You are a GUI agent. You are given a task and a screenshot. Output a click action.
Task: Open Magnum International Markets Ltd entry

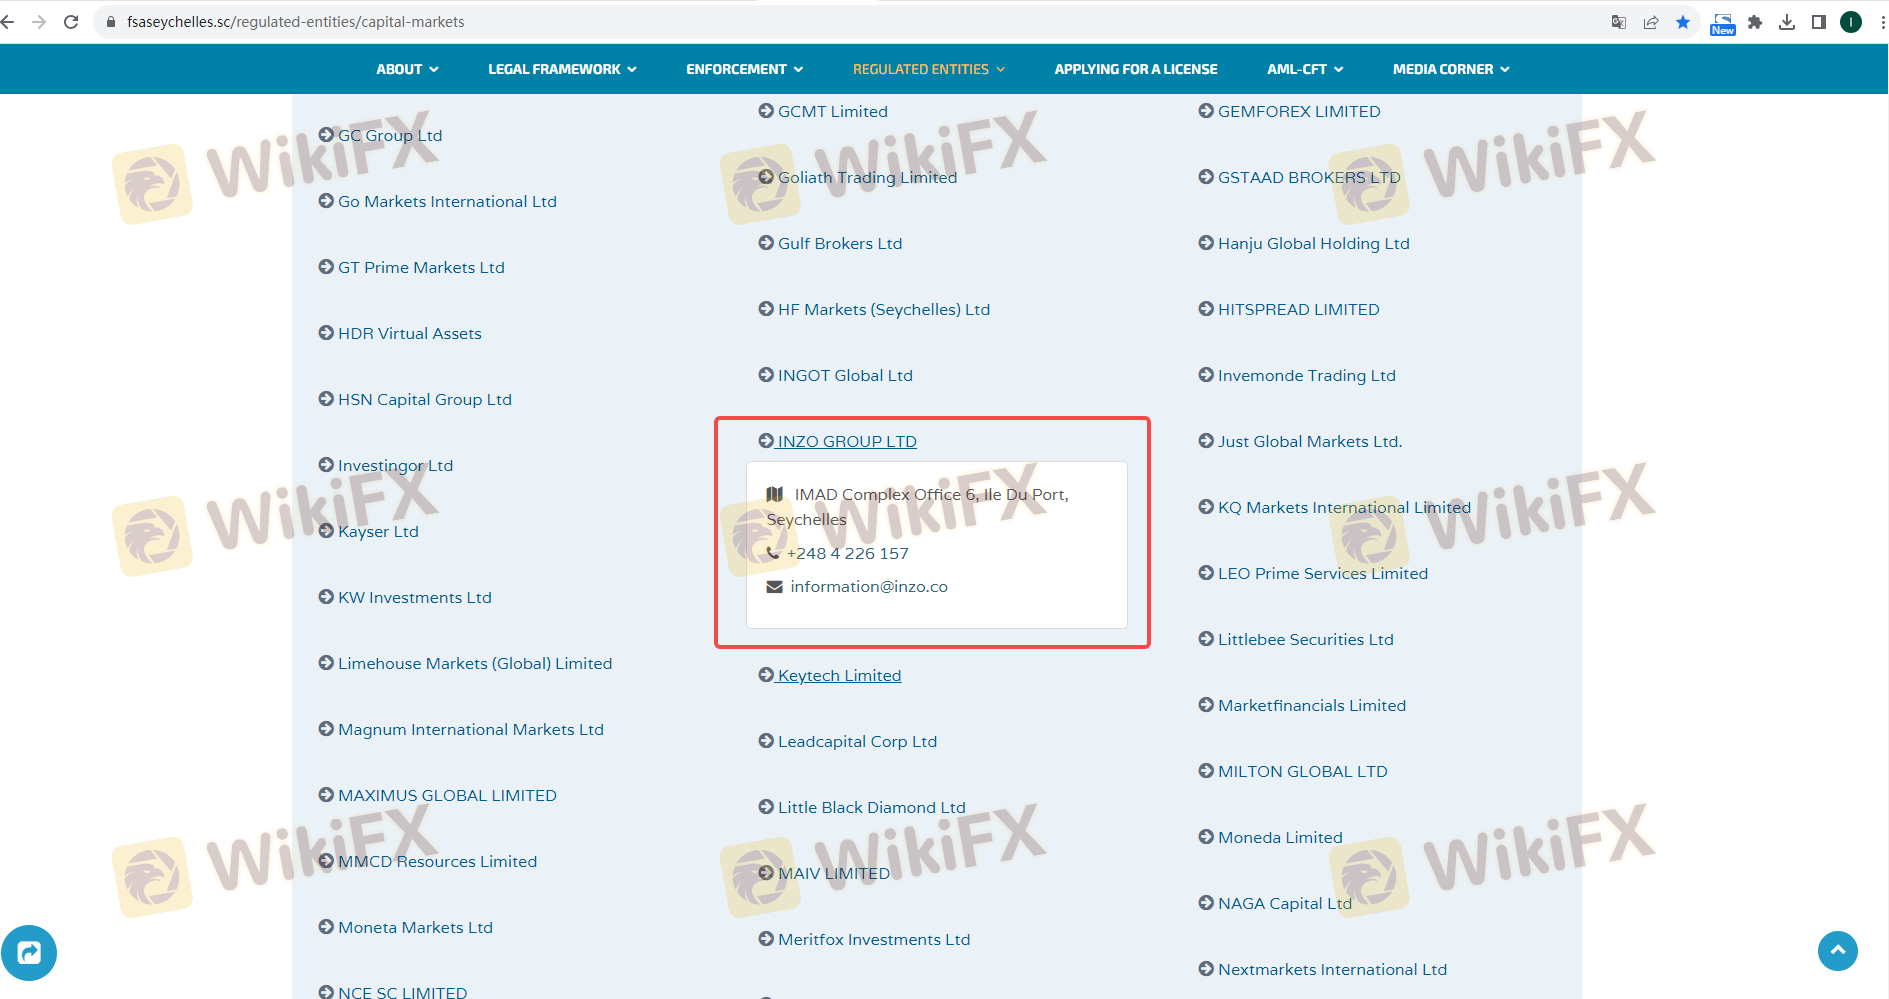click(471, 729)
